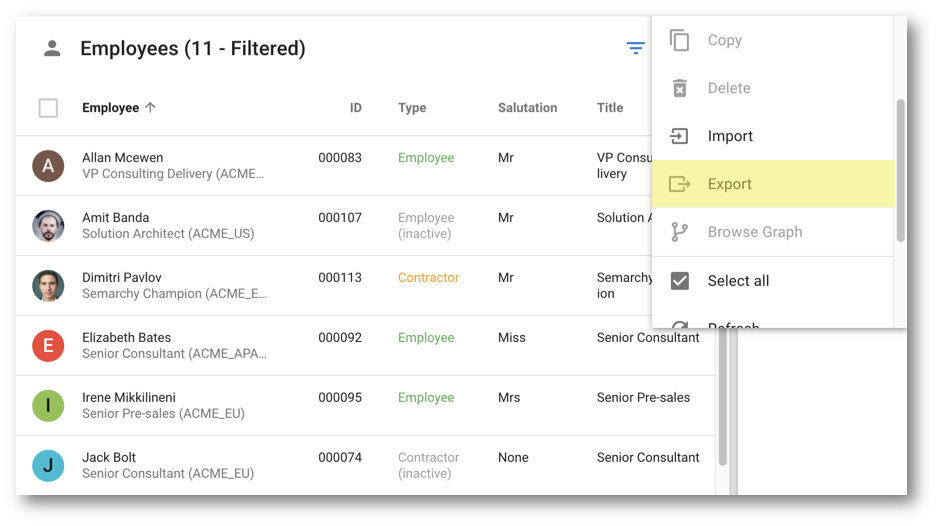Image resolution: width=938 pixels, height=526 pixels.
Task: Click Amit Banda's profile photo
Action: (x=48, y=226)
